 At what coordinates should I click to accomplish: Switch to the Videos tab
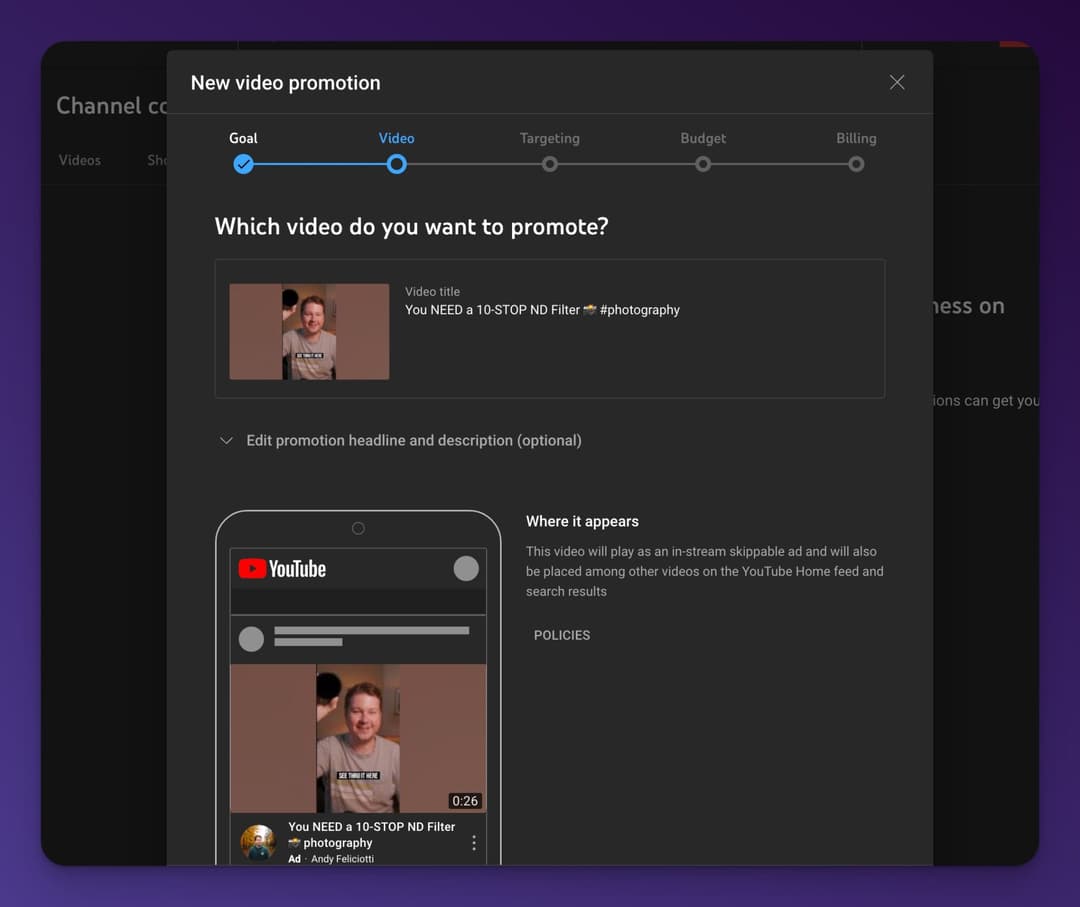pyautogui.click(x=79, y=160)
